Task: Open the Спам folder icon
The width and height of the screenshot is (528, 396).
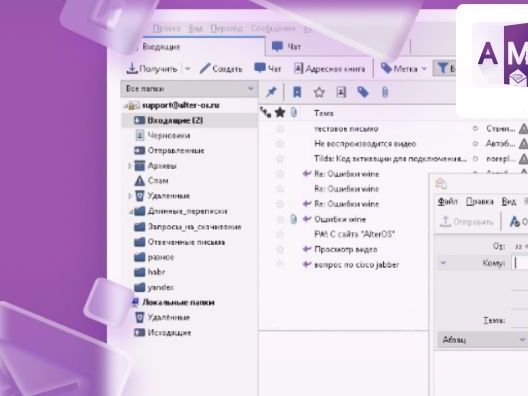Action: pos(139,181)
